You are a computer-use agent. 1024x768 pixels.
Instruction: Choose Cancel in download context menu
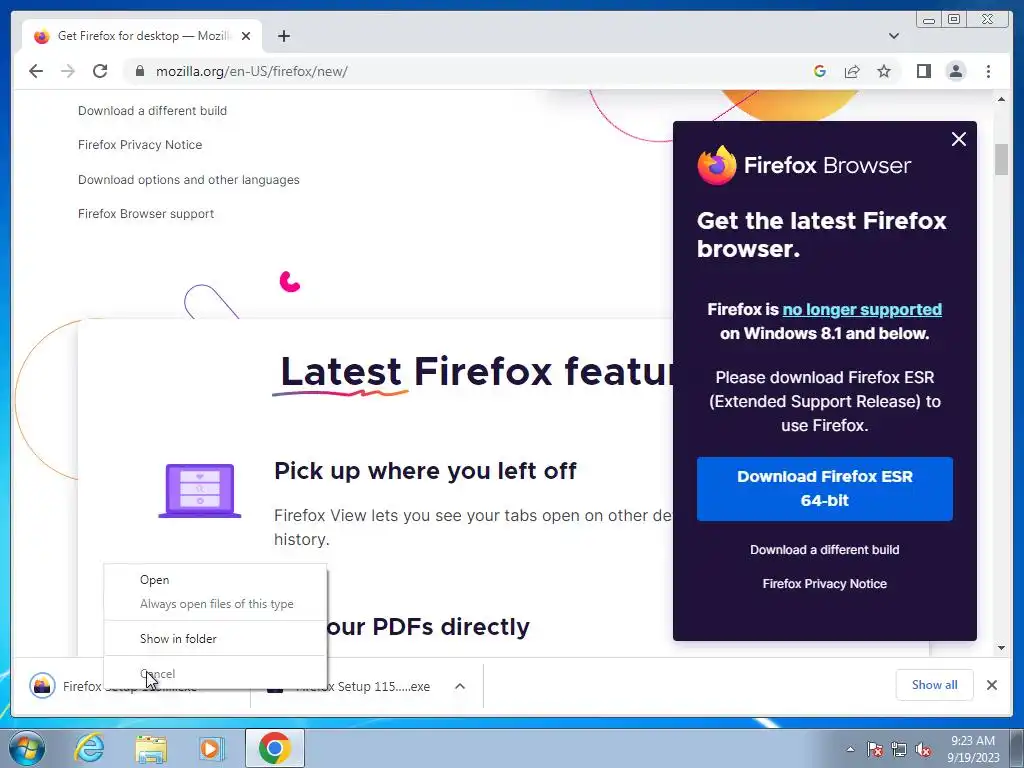pyautogui.click(x=215, y=674)
